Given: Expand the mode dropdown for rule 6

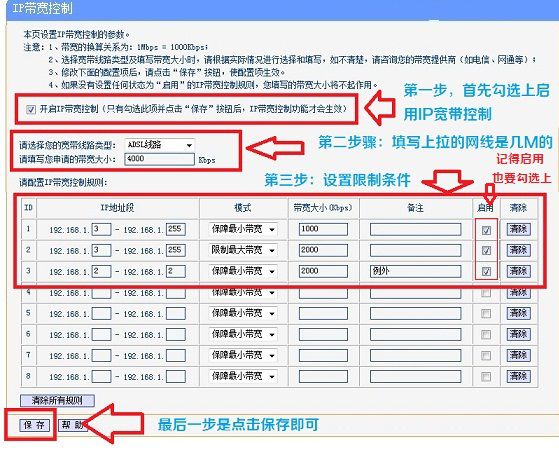Looking at the screenshot, I should coord(243,334).
